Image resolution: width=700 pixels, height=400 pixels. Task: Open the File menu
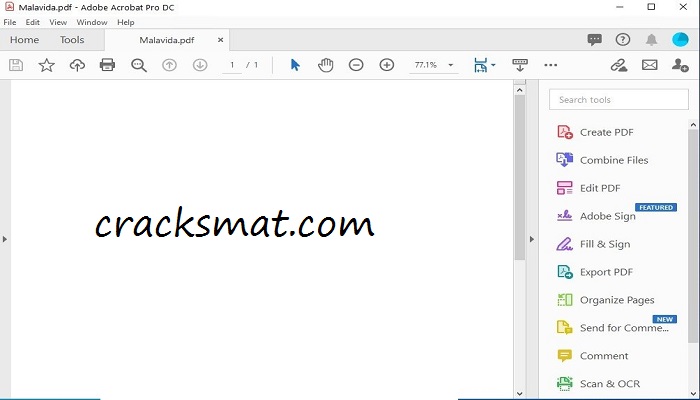click(10, 22)
